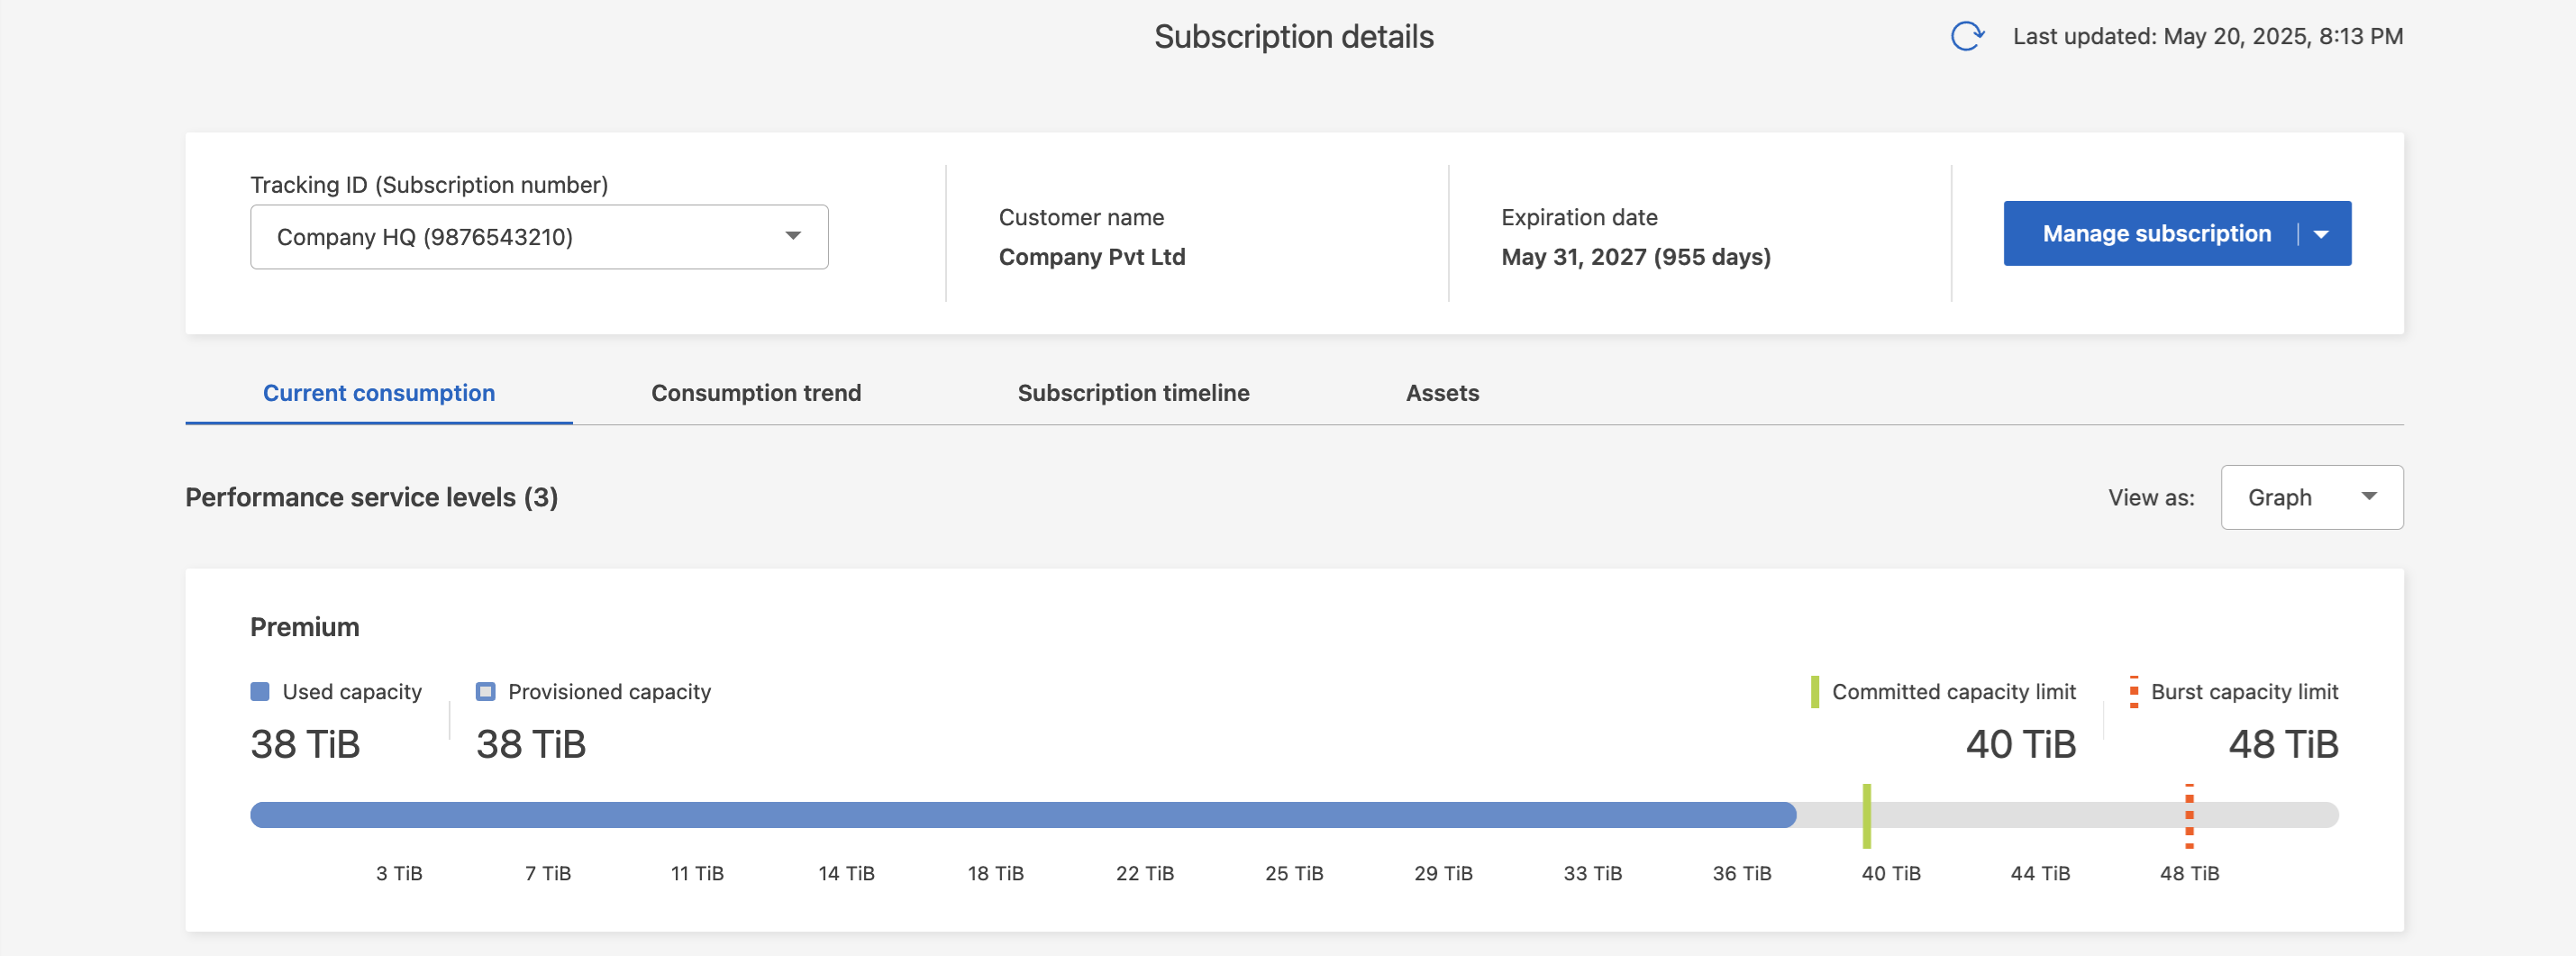The height and width of the screenshot is (956, 2576).
Task: Click the Used capacity legend square
Action: tap(260, 691)
